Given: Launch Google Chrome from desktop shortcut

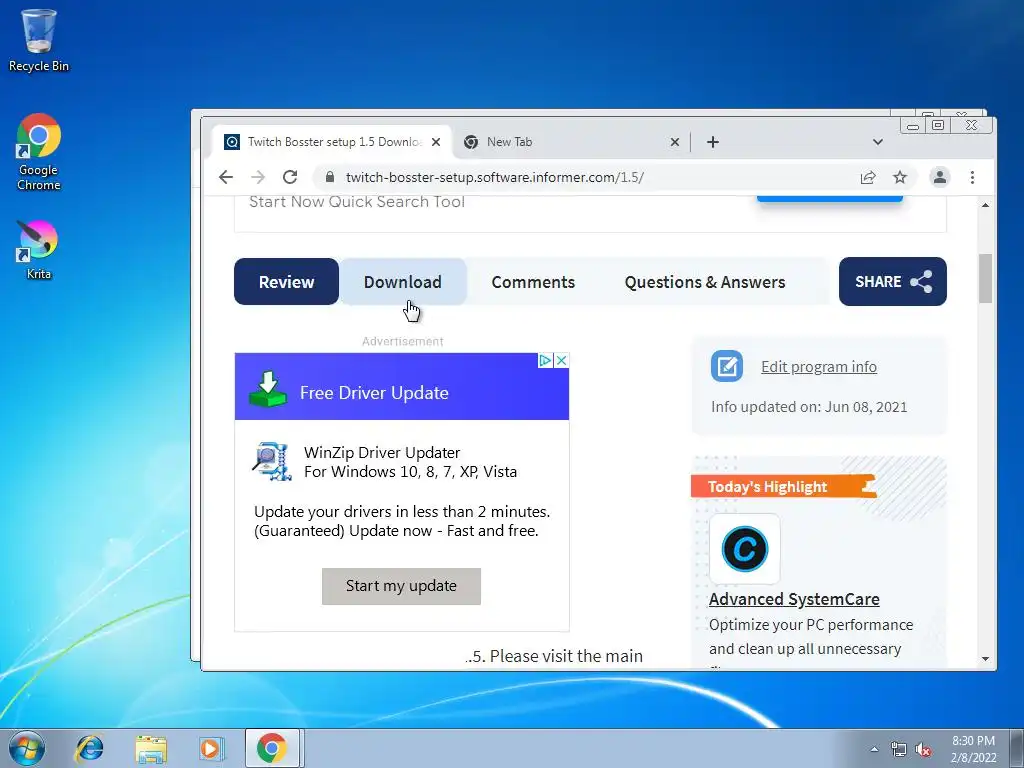Looking at the screenshot, I should [x=39, y=152].
